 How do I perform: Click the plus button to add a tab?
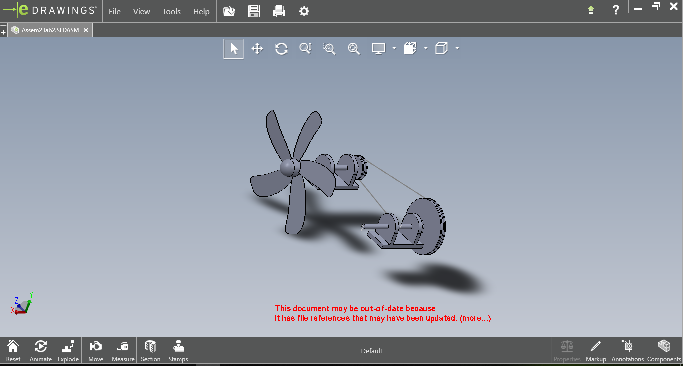point(3,31)
